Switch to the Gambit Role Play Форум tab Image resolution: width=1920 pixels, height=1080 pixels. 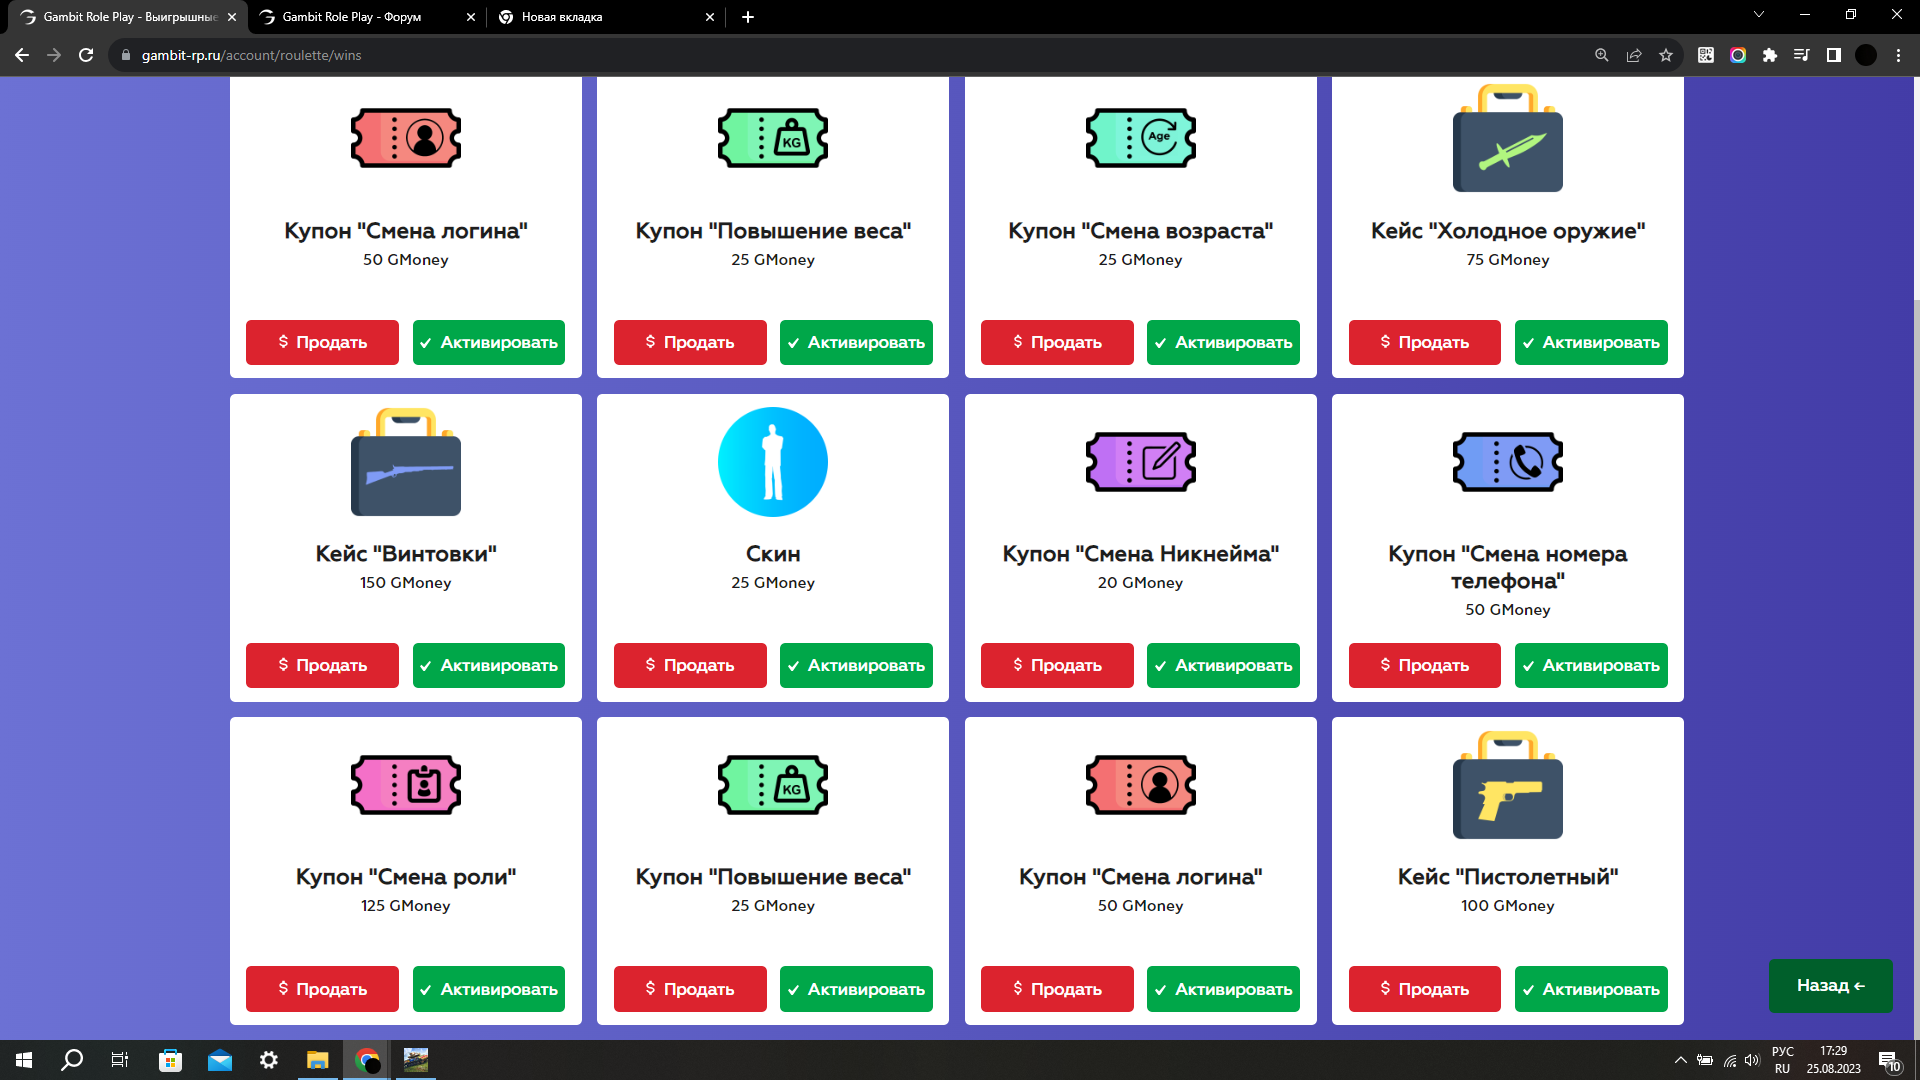point(352,17)
